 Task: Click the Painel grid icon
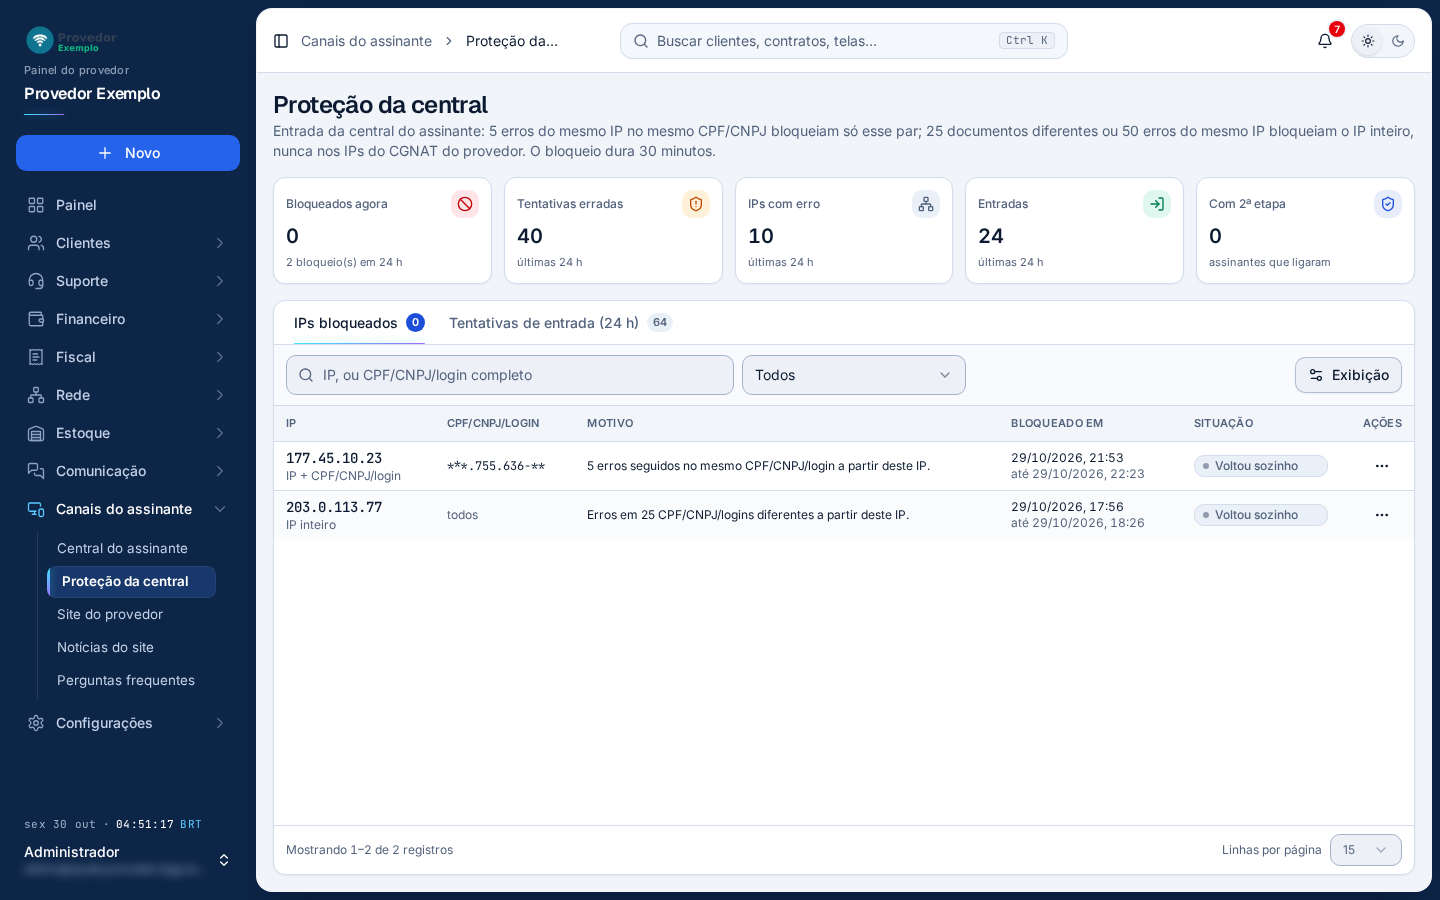(x=36, y=205)
